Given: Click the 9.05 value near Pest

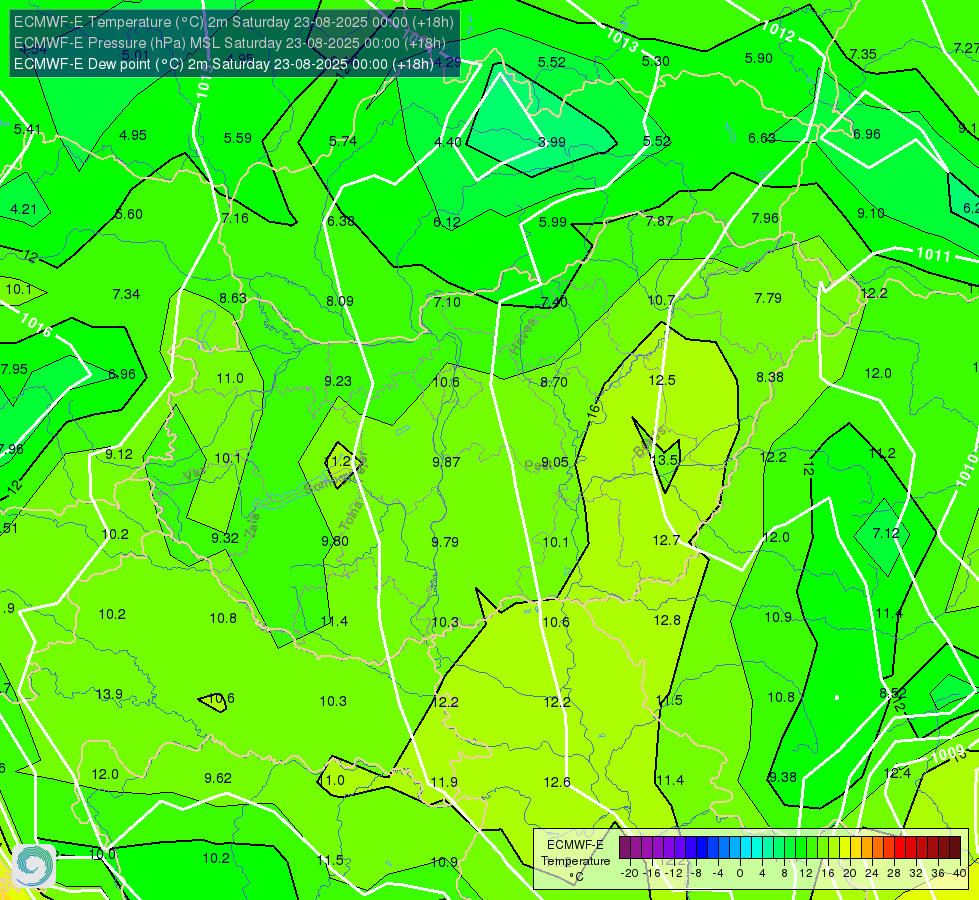Looking at the screenshot, I should tap(554, 462).
